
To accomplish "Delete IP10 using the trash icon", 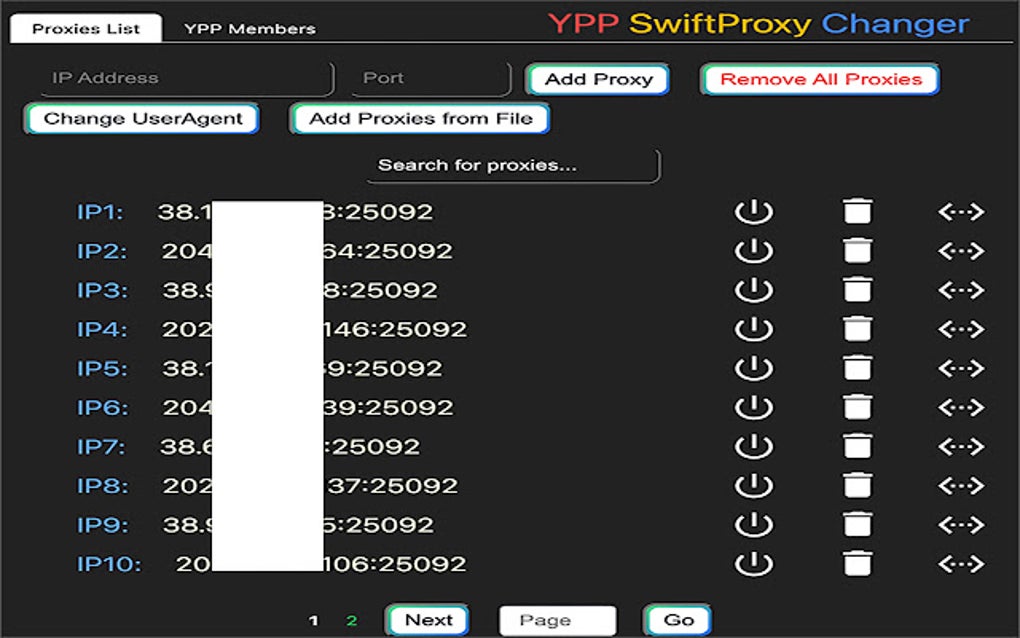I will click(x=858, y=562).
